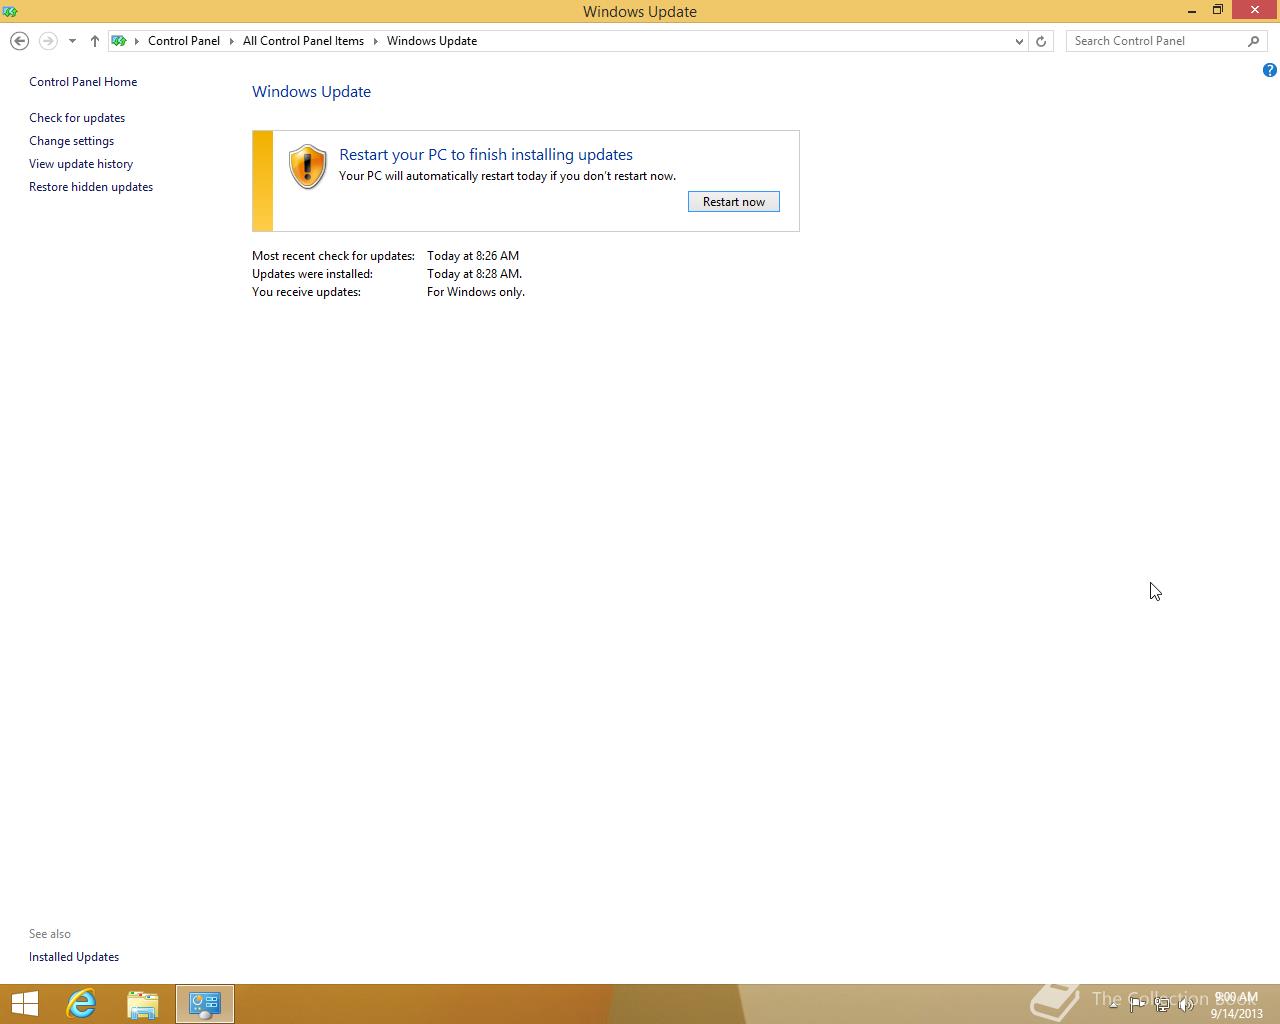Screen dimensions: 1280x1024
Task: Click the Restart now button
Action: click(734, 202)
